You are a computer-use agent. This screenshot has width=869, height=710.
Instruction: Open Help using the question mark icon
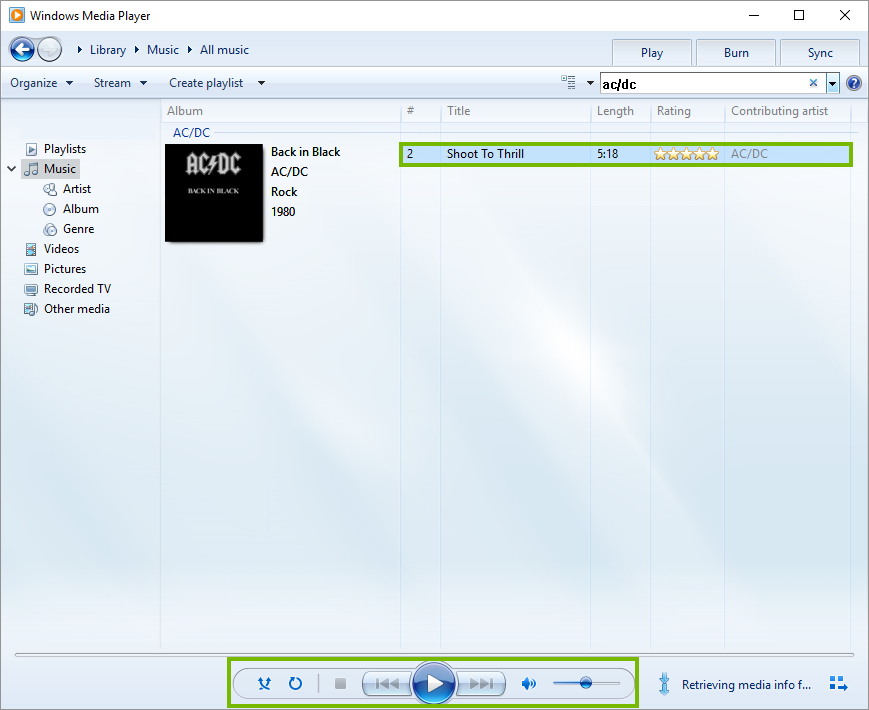853,82
